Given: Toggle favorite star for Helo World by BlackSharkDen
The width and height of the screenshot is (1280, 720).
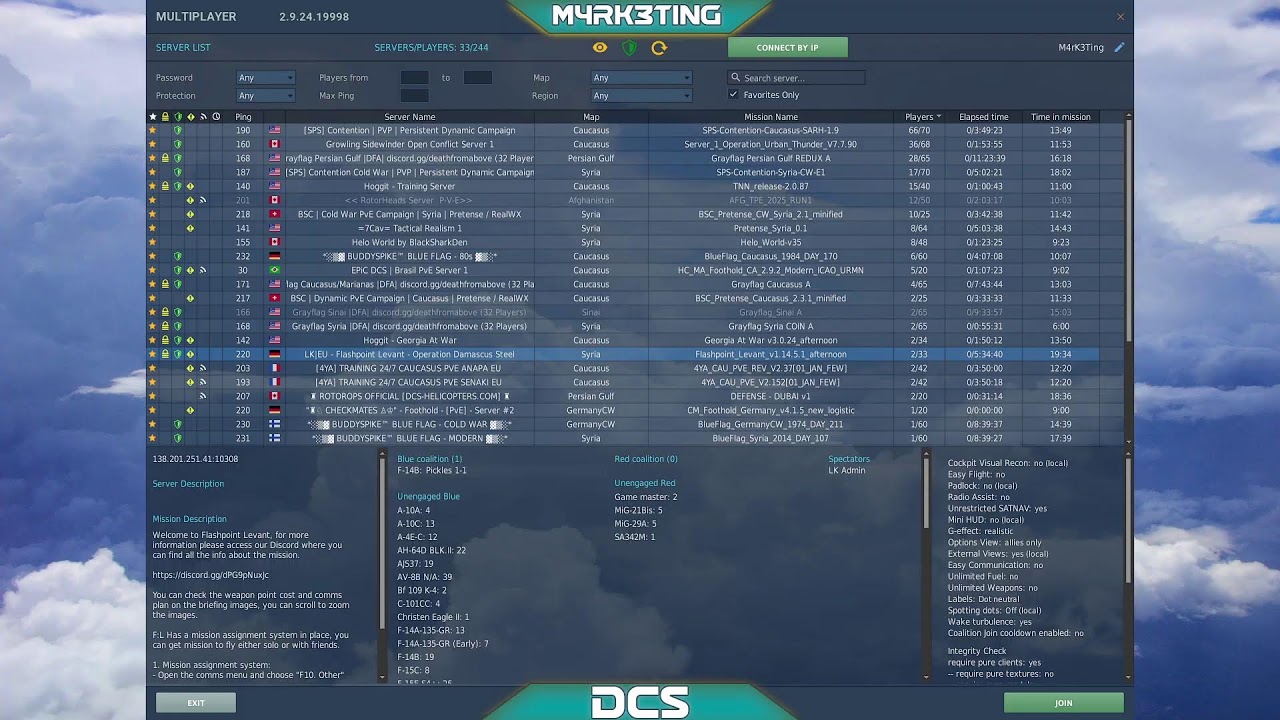Looking at the screenshot, I should tap(153, 242).
